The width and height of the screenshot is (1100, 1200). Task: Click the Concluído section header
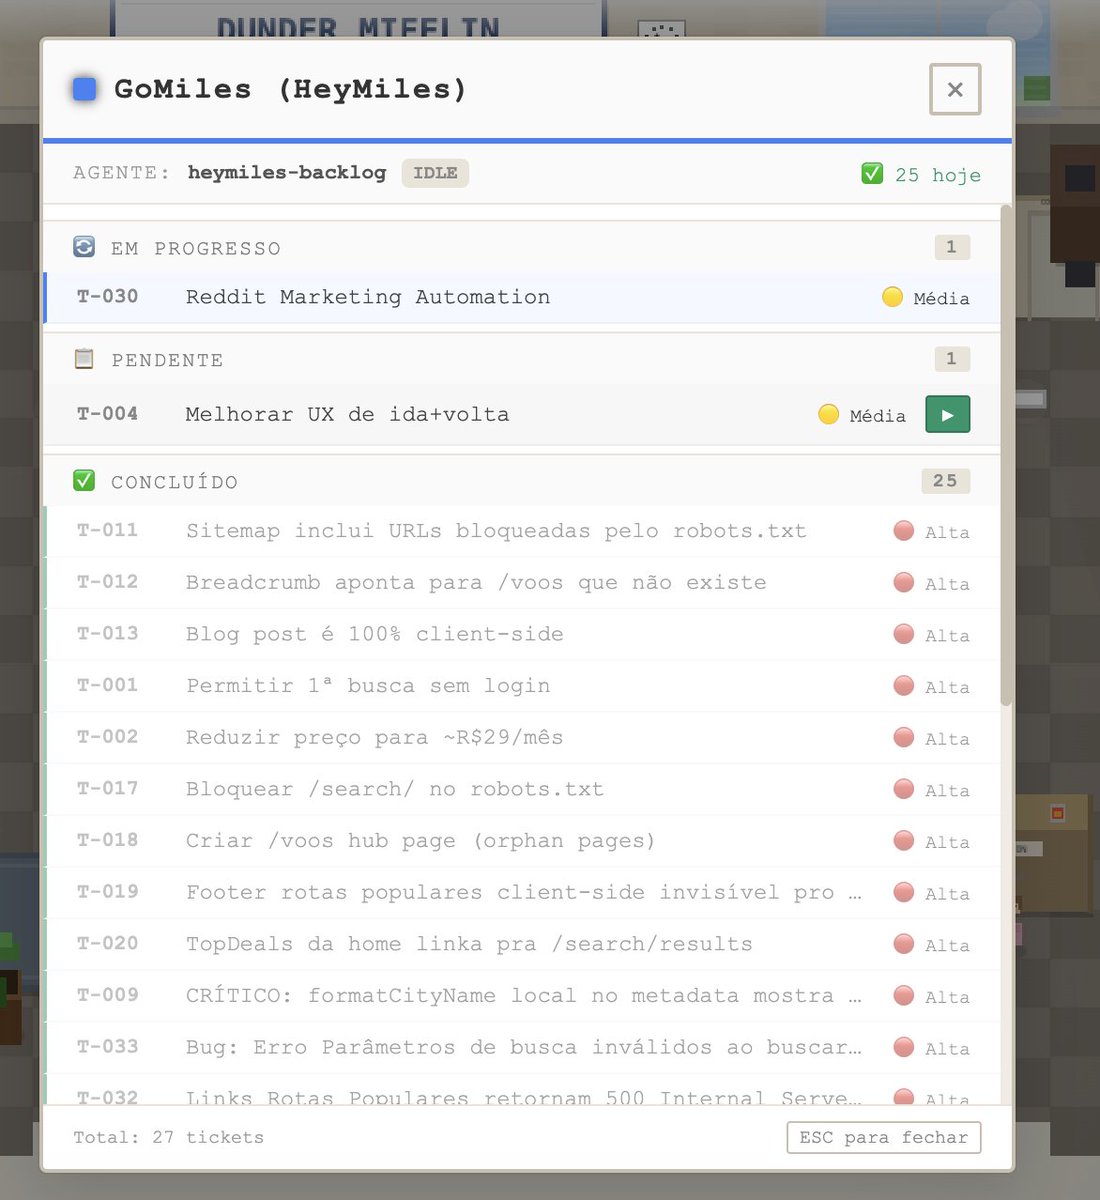521,481
